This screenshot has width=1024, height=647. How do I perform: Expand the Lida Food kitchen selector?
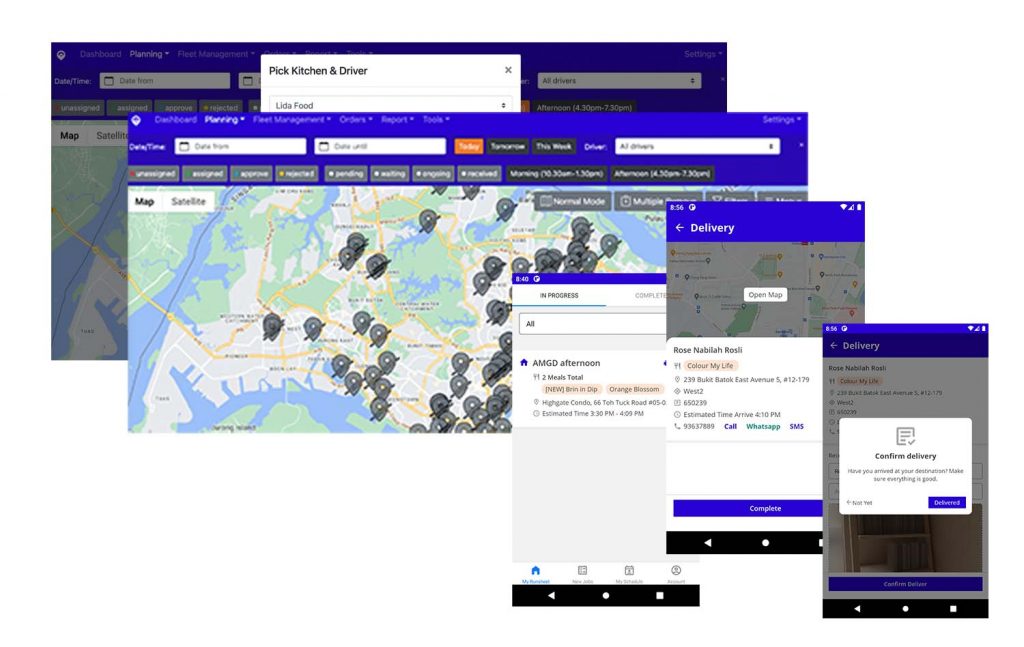pyautogui.click(x=390, y=103)
